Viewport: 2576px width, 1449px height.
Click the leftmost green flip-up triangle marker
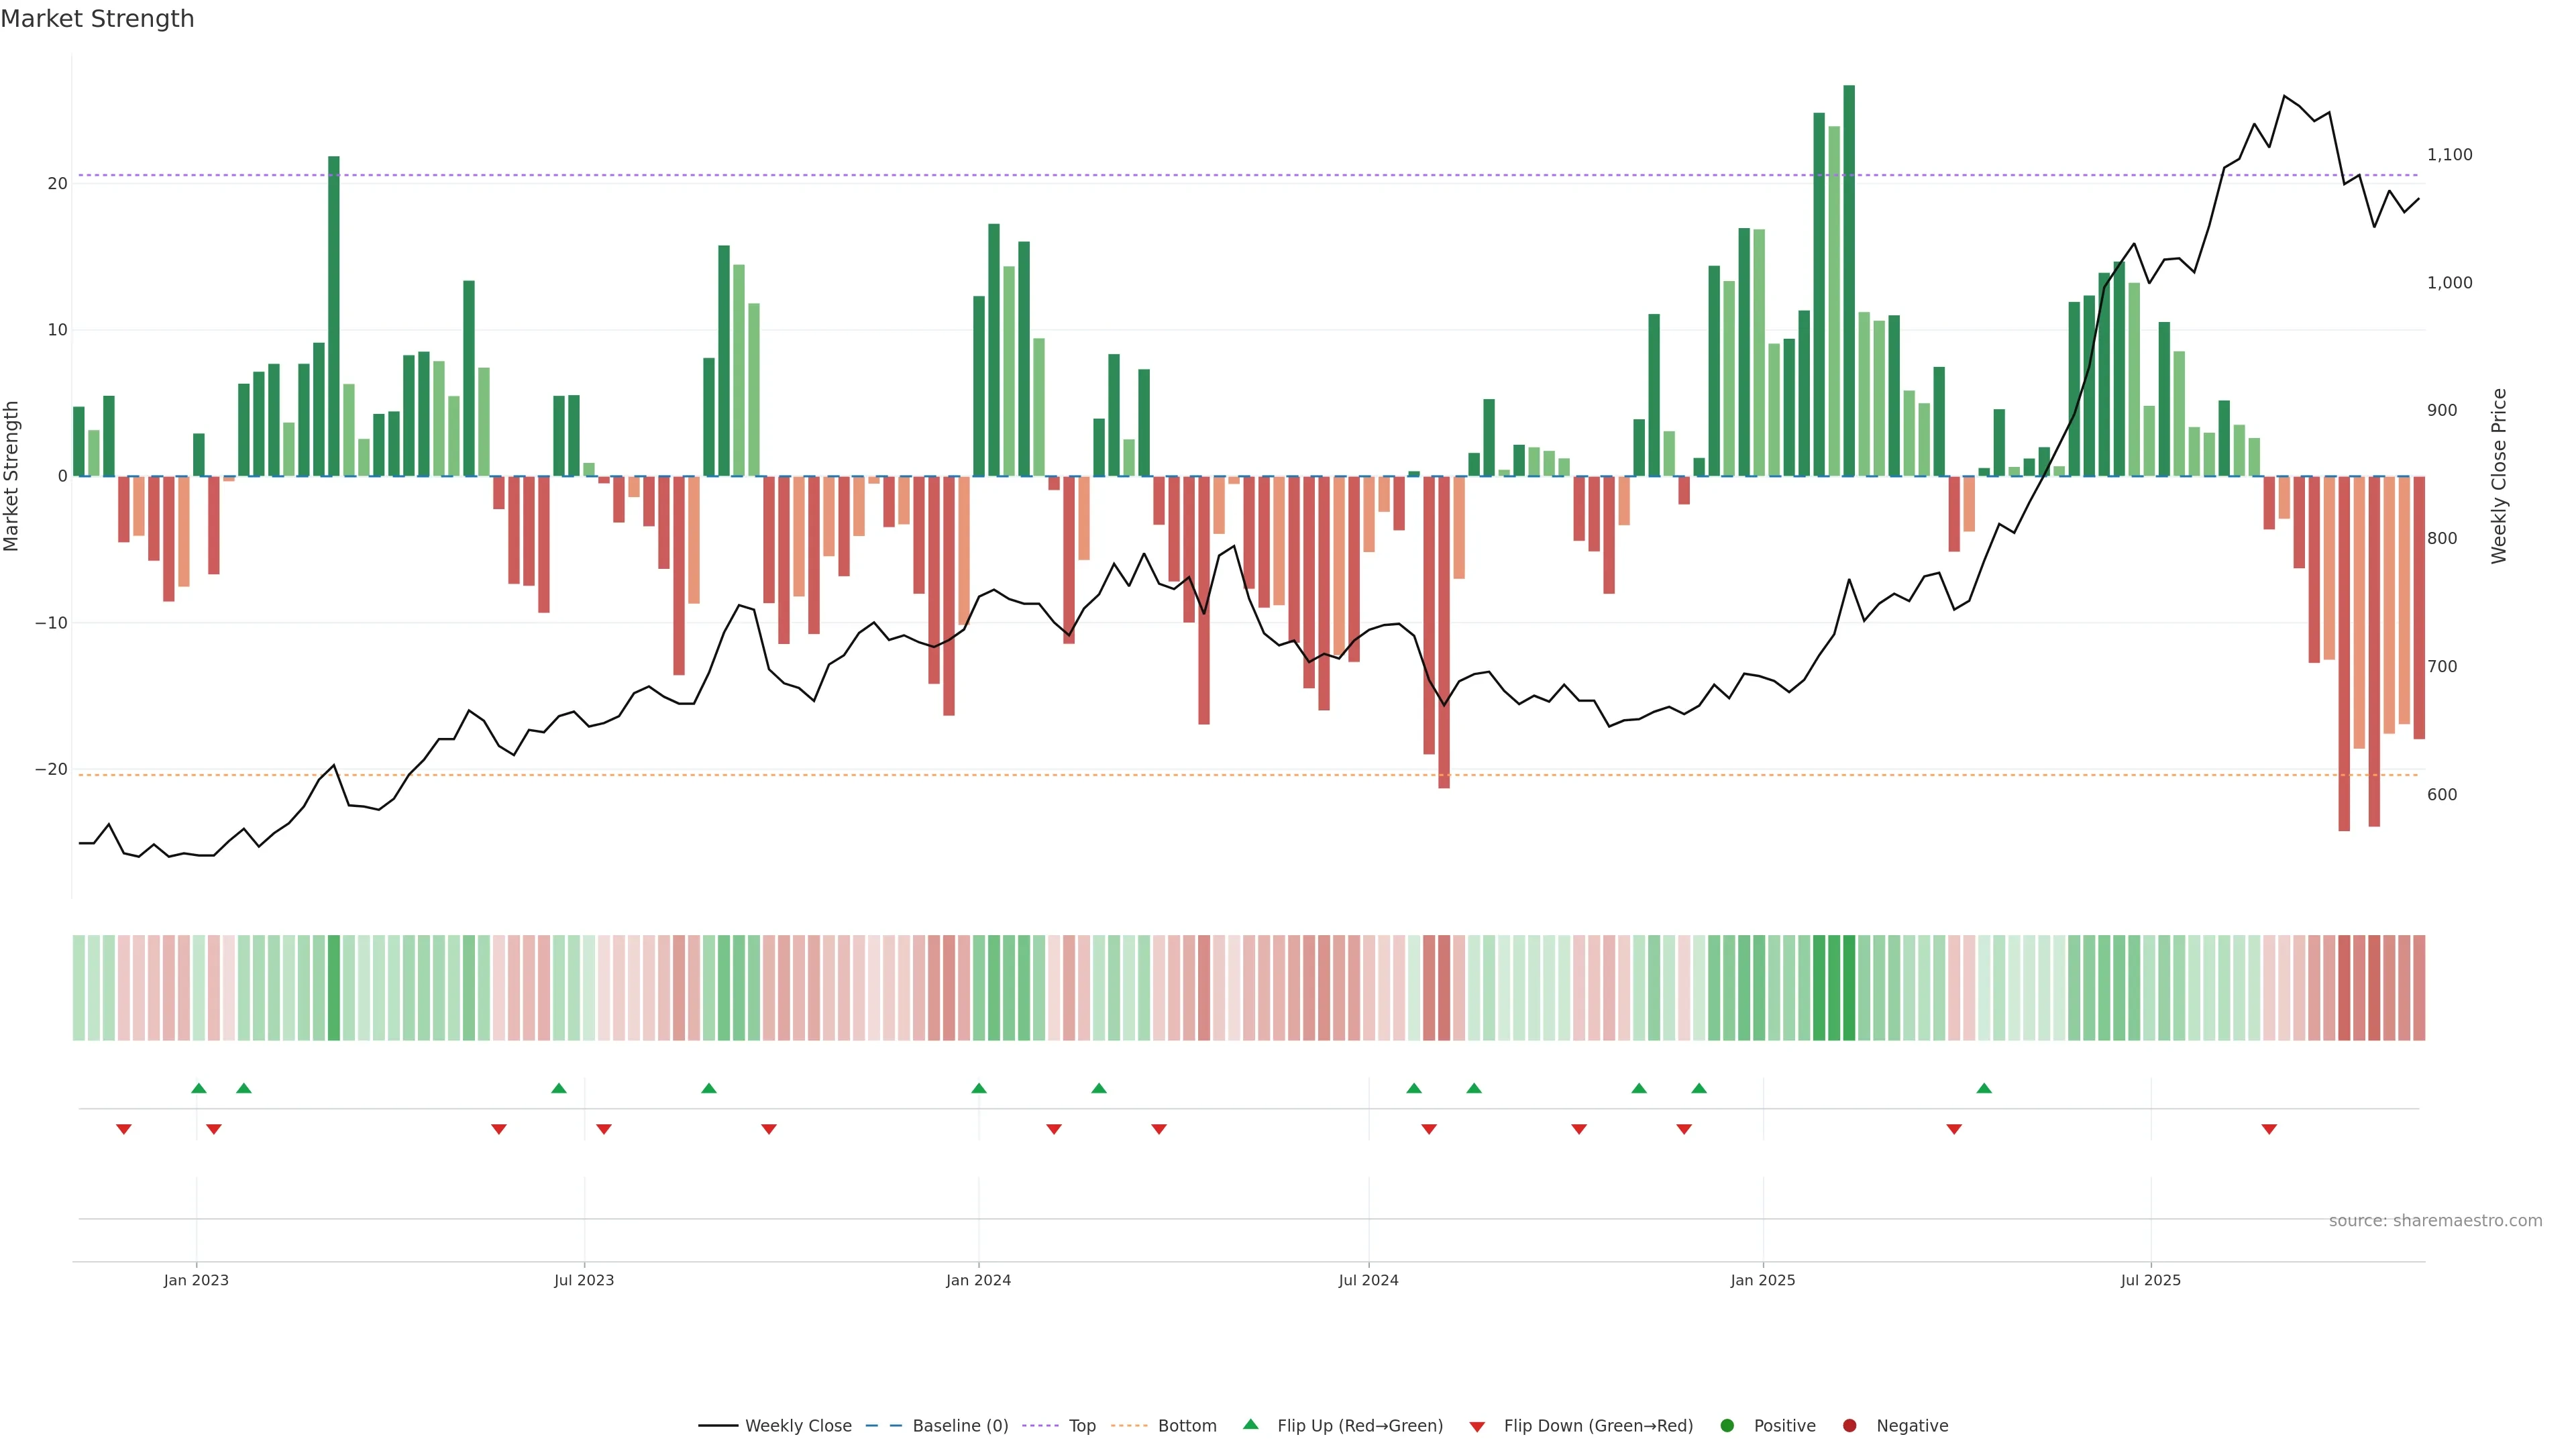pos(199,1088)
